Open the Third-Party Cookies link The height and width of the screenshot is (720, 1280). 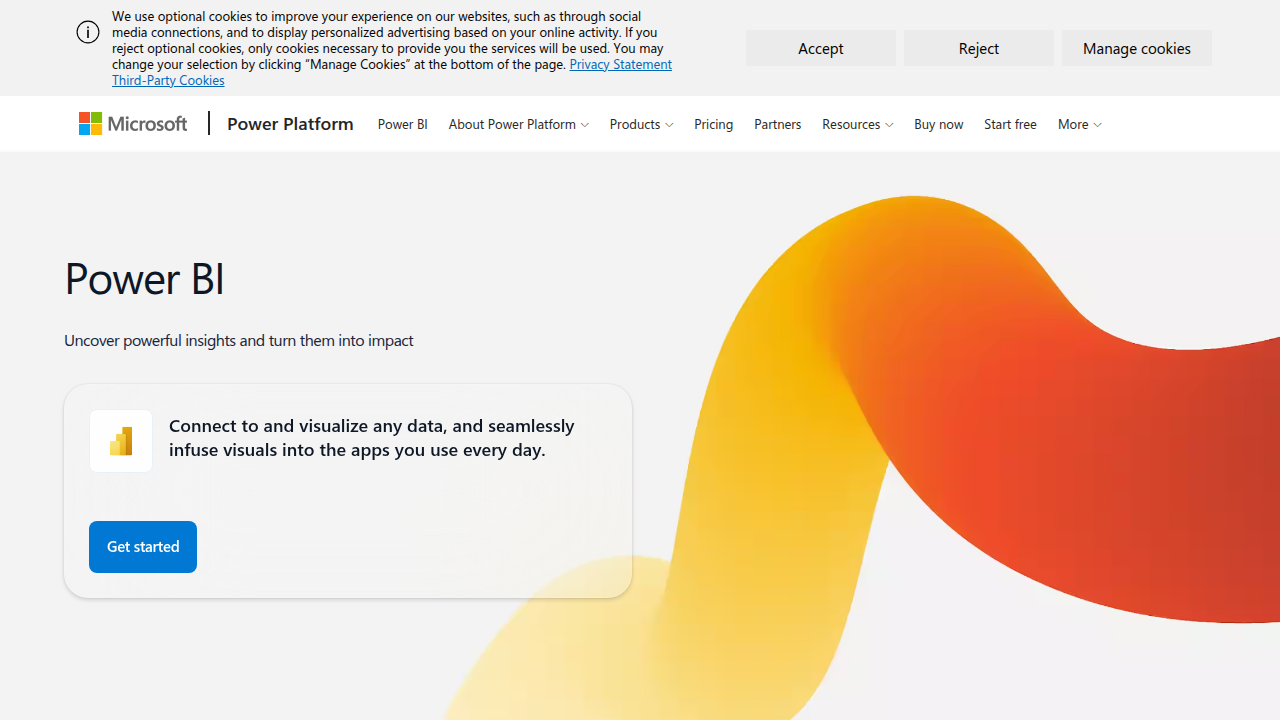[168, 80]
